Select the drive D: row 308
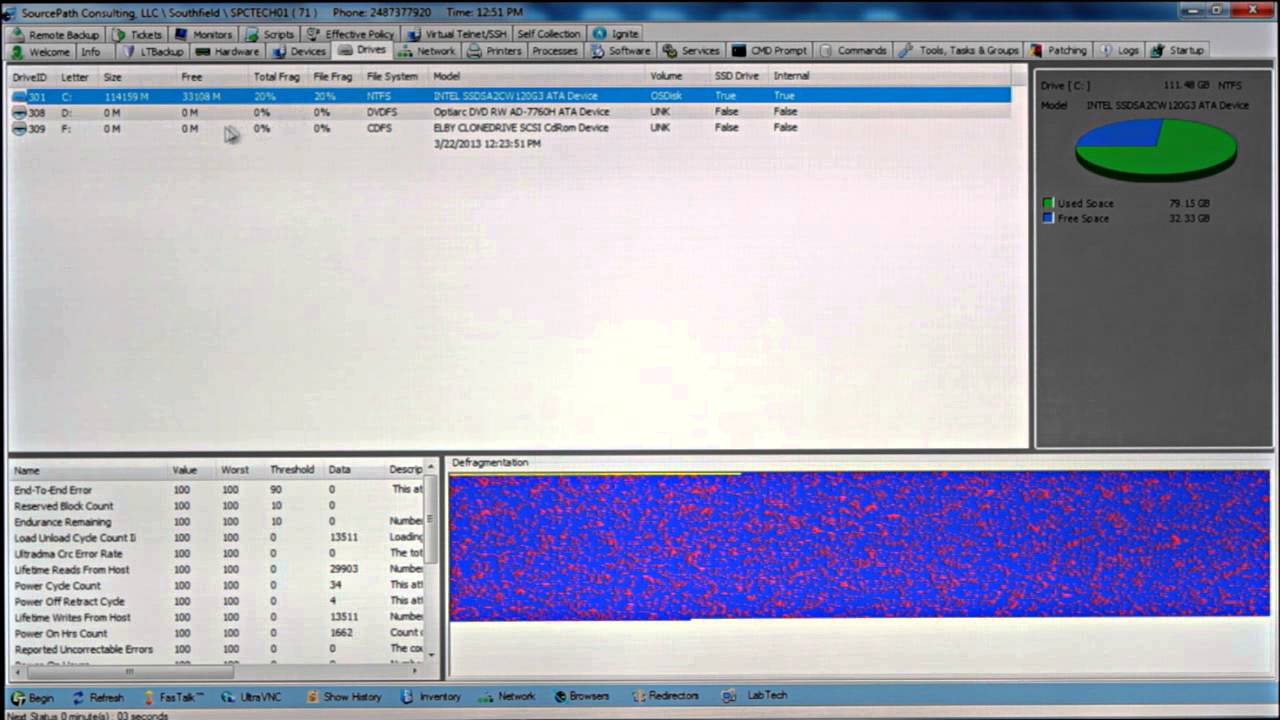 [510, 112]
